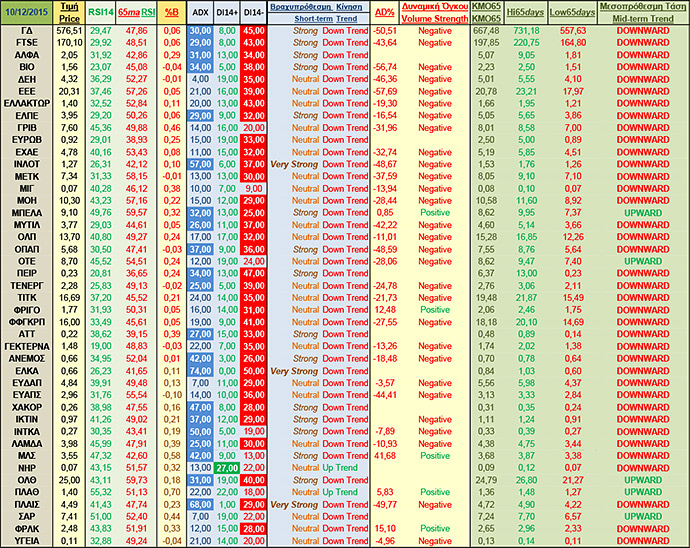This screenshot has height=548, width=690.
Task: Select the ΥΓΕΙΑ row label
Action: 28,541
